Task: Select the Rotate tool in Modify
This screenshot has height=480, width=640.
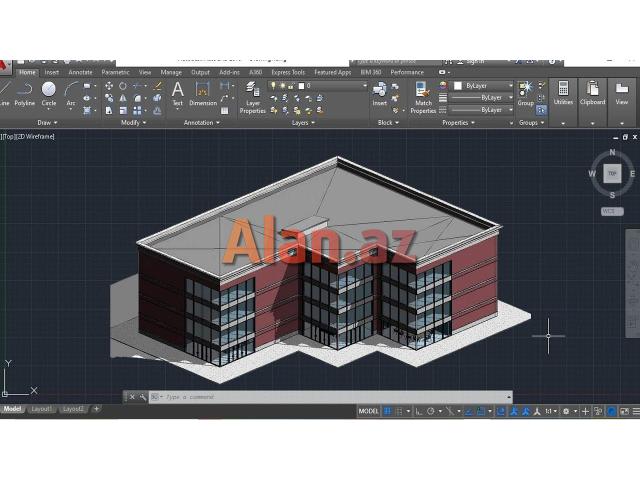Action: [123, 86]
